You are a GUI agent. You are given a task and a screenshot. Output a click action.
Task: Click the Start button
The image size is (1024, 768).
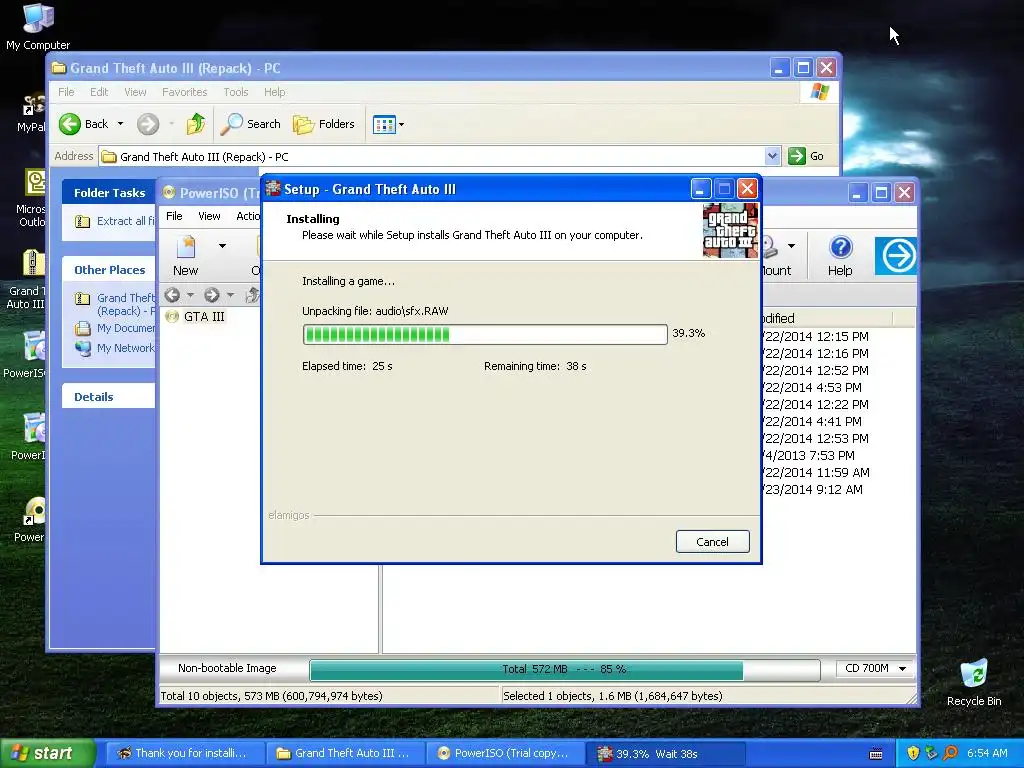48,753
